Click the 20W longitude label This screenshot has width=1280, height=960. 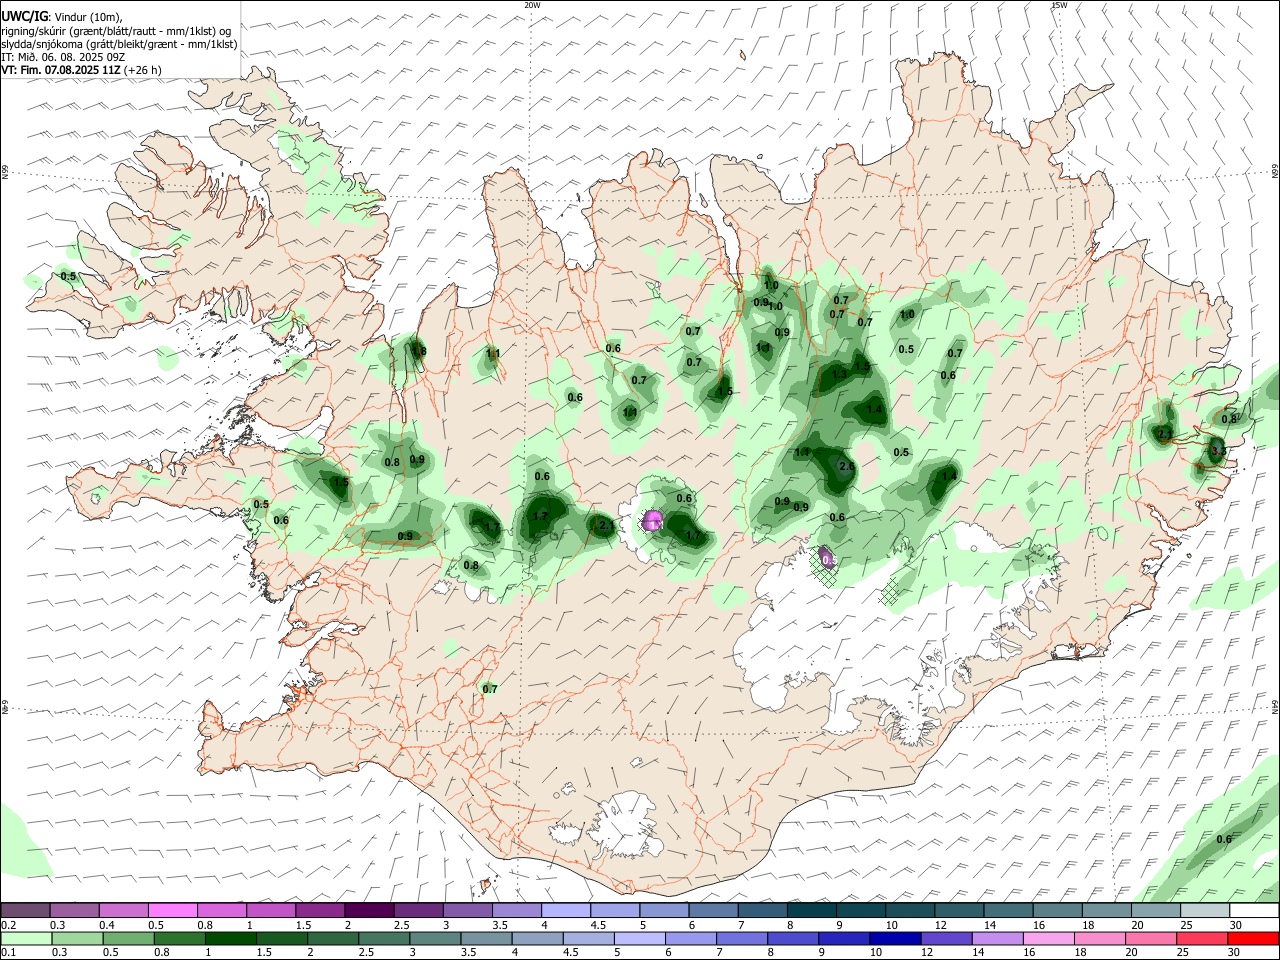532,5
